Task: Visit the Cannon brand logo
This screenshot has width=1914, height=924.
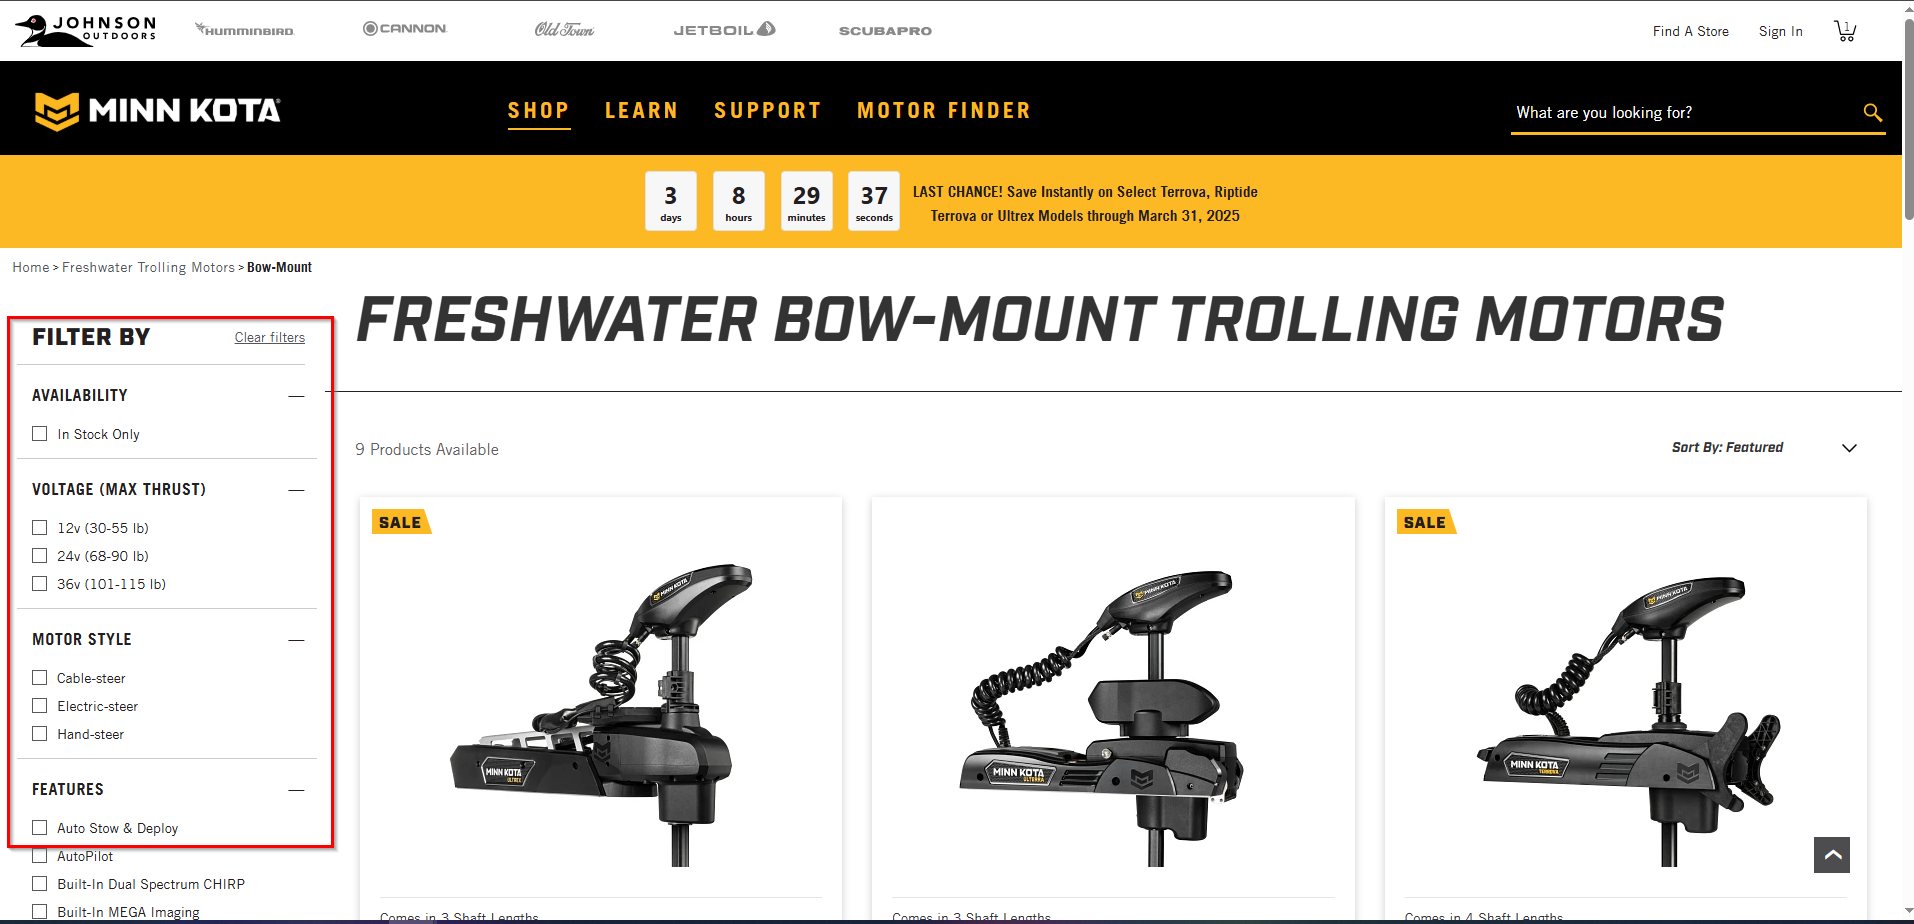Action: 405,29
